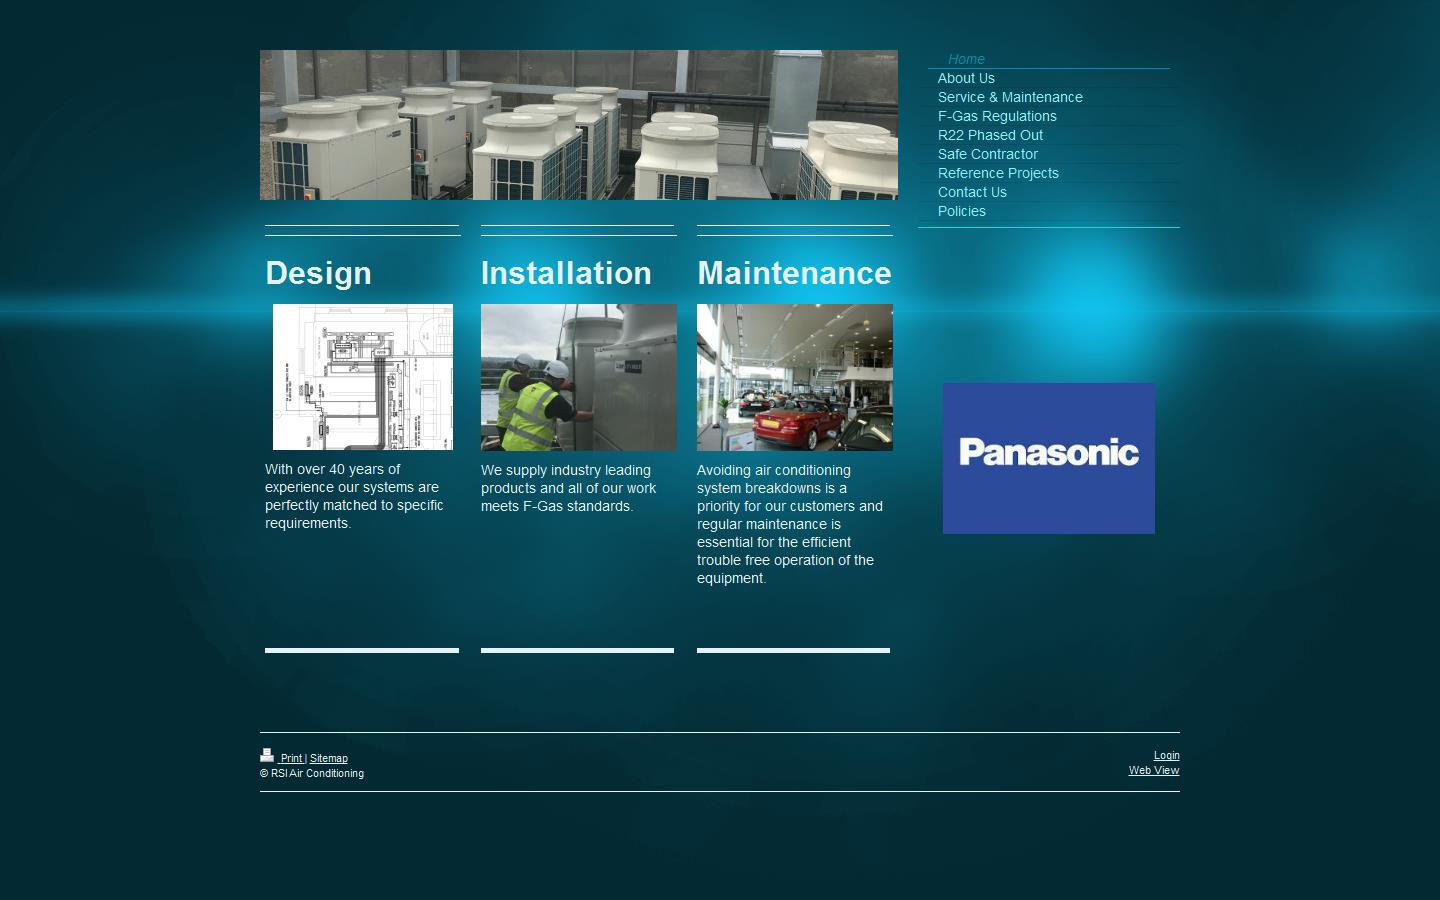Click the printer icon in footer
This screenshot has width=1440, height=900.
[267, 756]
